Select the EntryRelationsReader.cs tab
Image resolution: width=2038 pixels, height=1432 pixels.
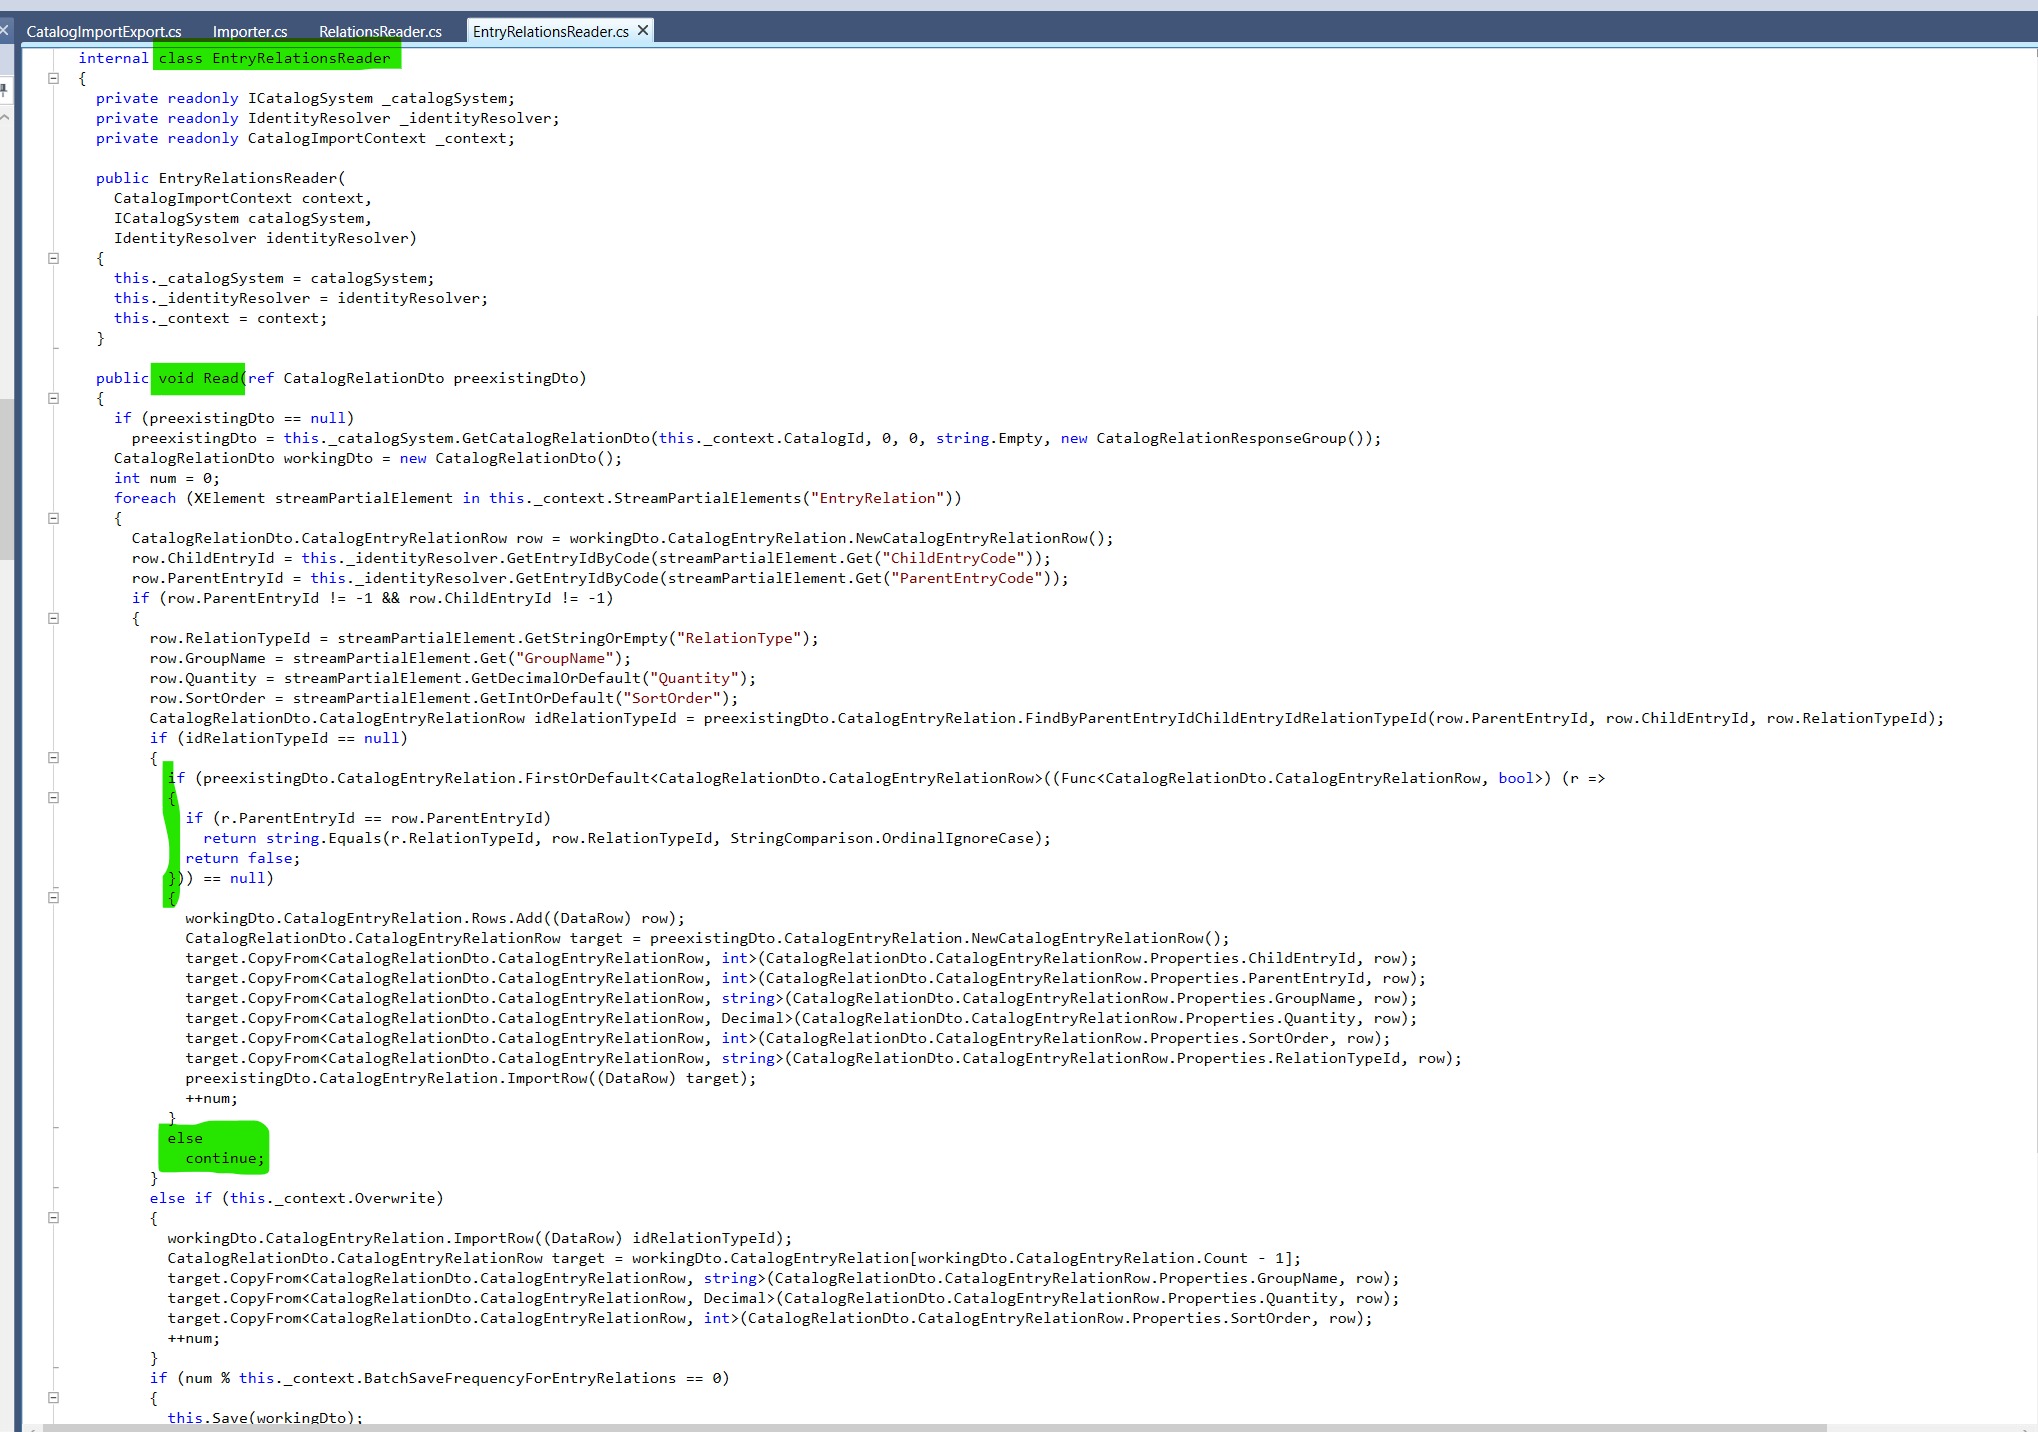coord(550,32)
